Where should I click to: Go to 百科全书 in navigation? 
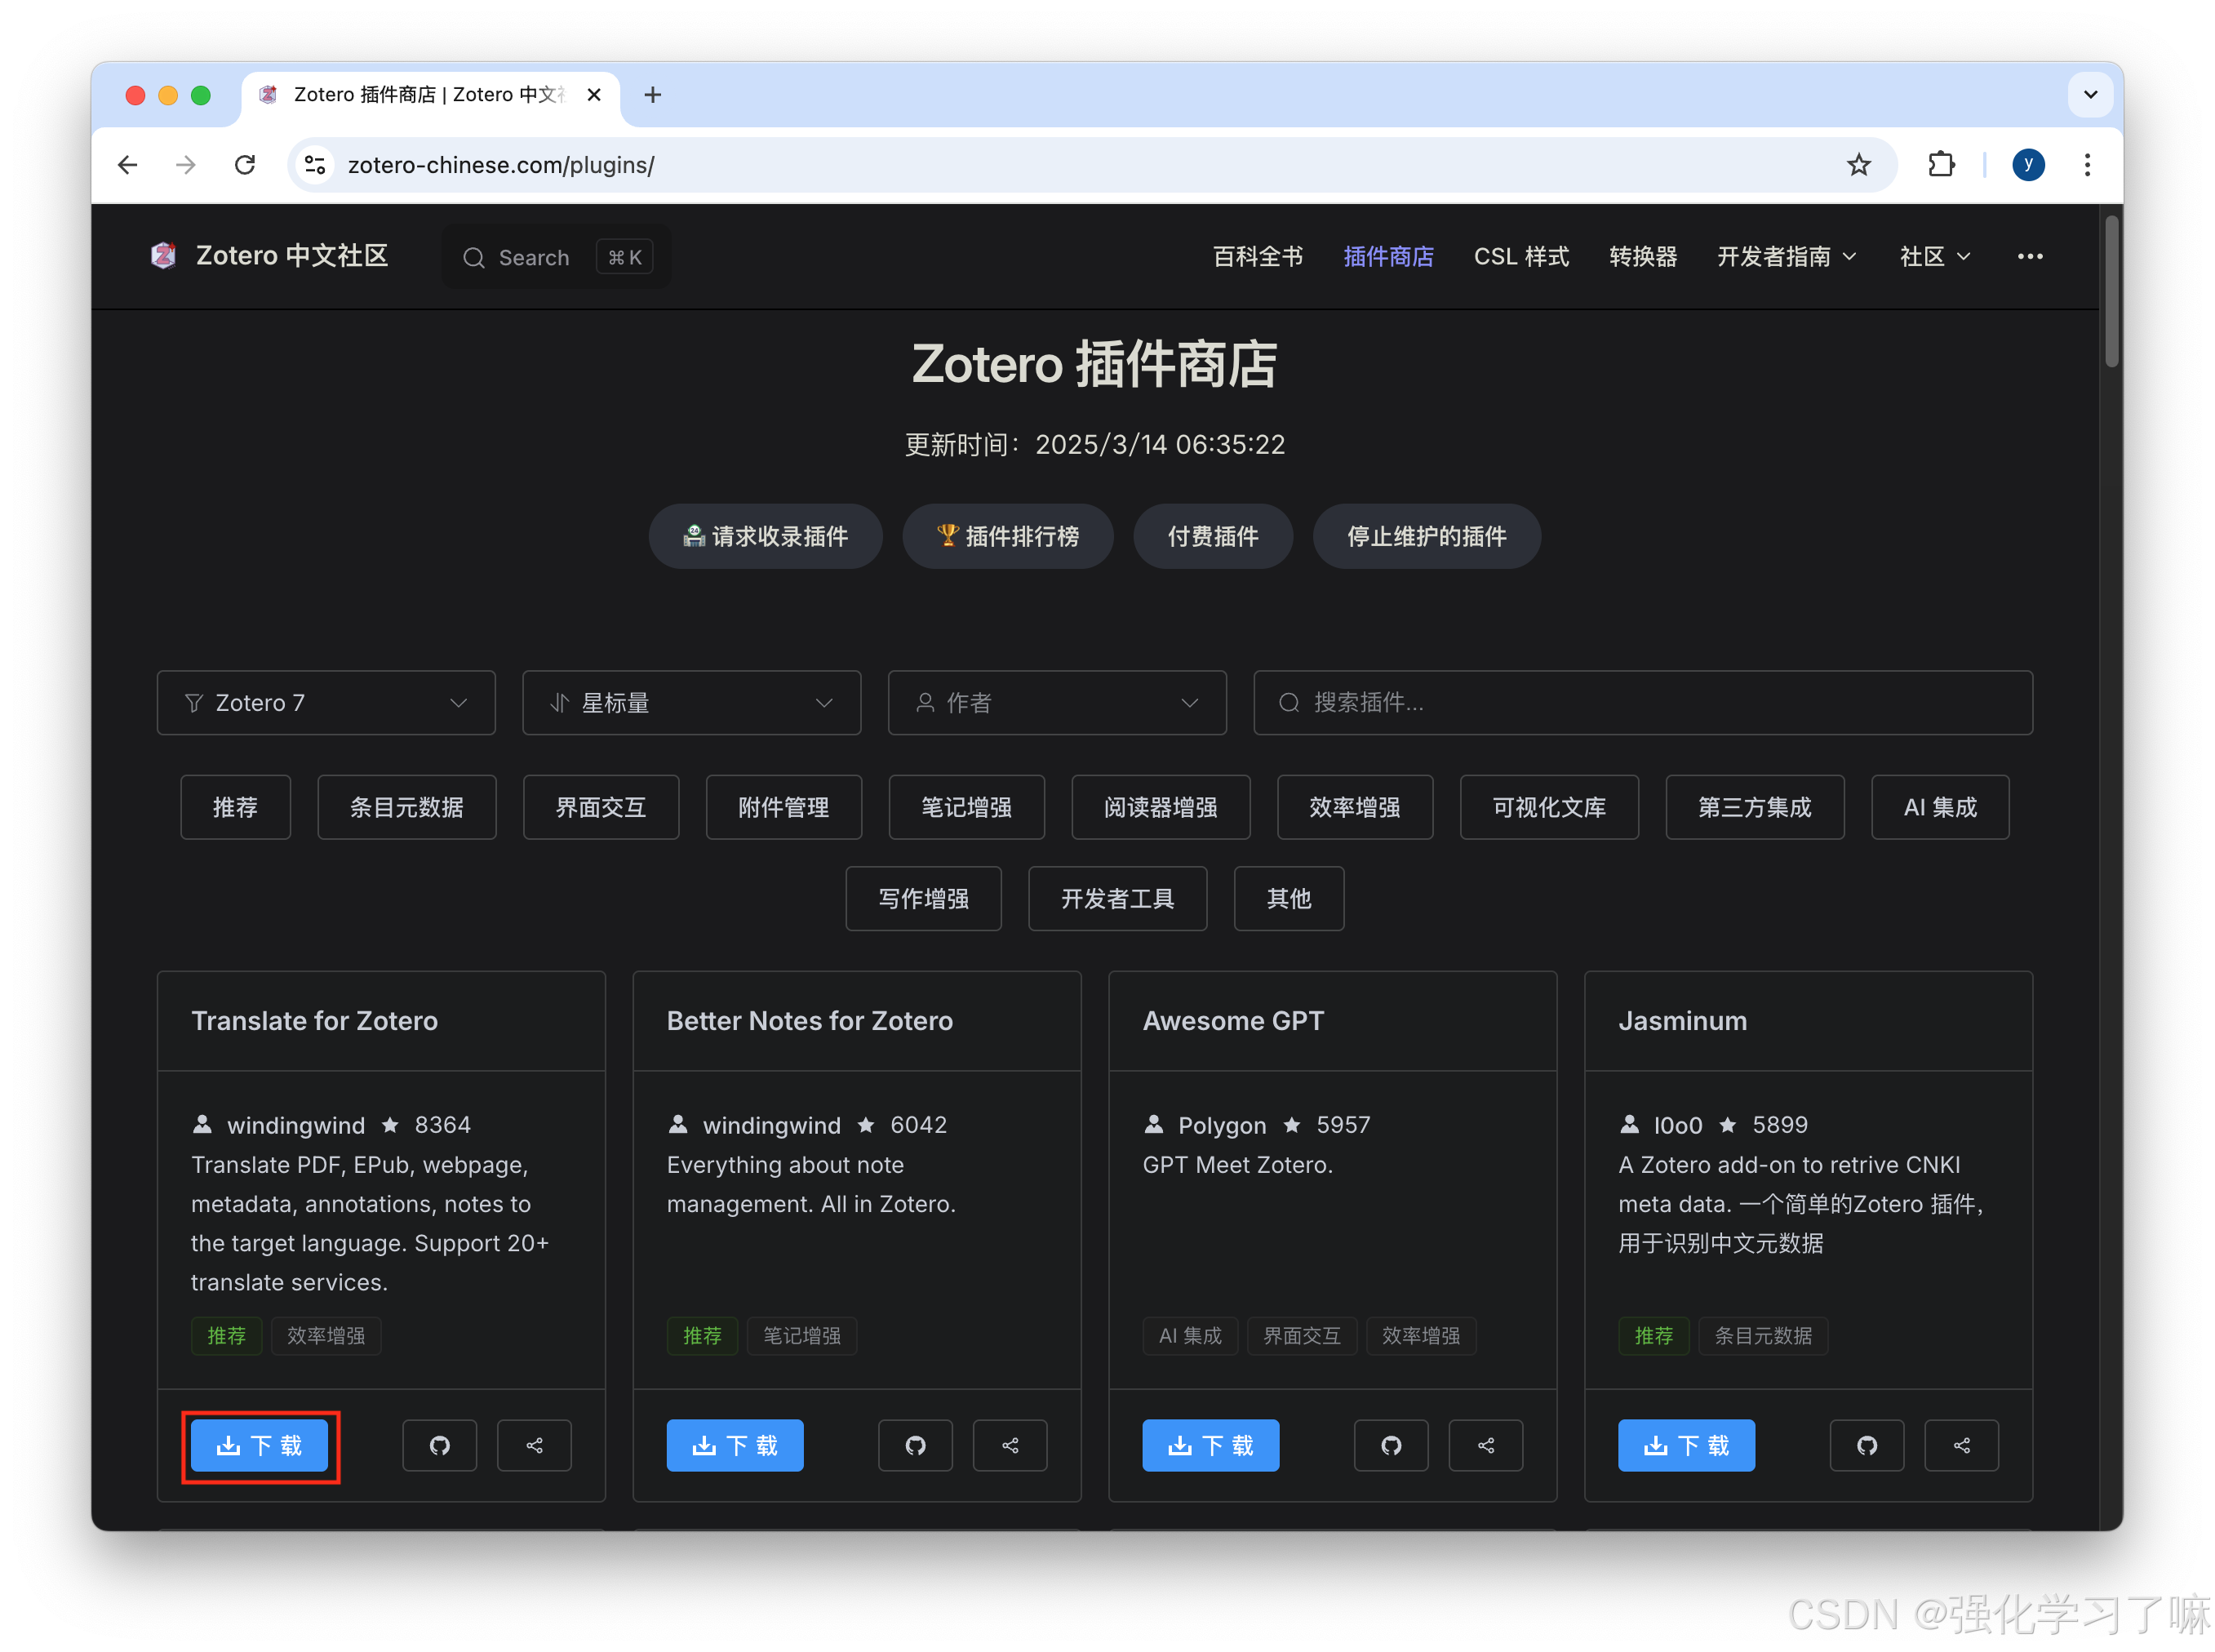pyautogui.click(x=1257, y=257)
